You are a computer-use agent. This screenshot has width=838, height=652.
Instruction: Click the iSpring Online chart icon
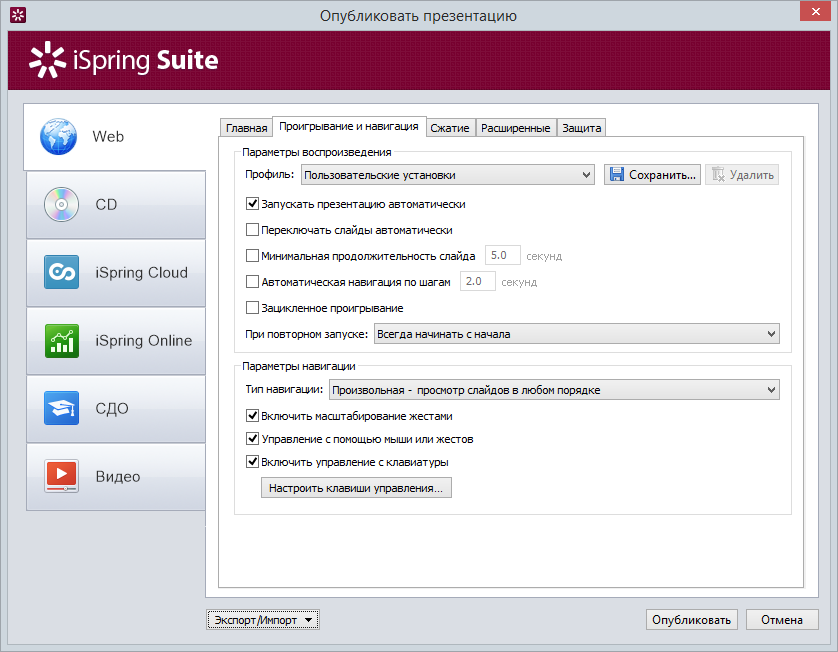[61, 340]
